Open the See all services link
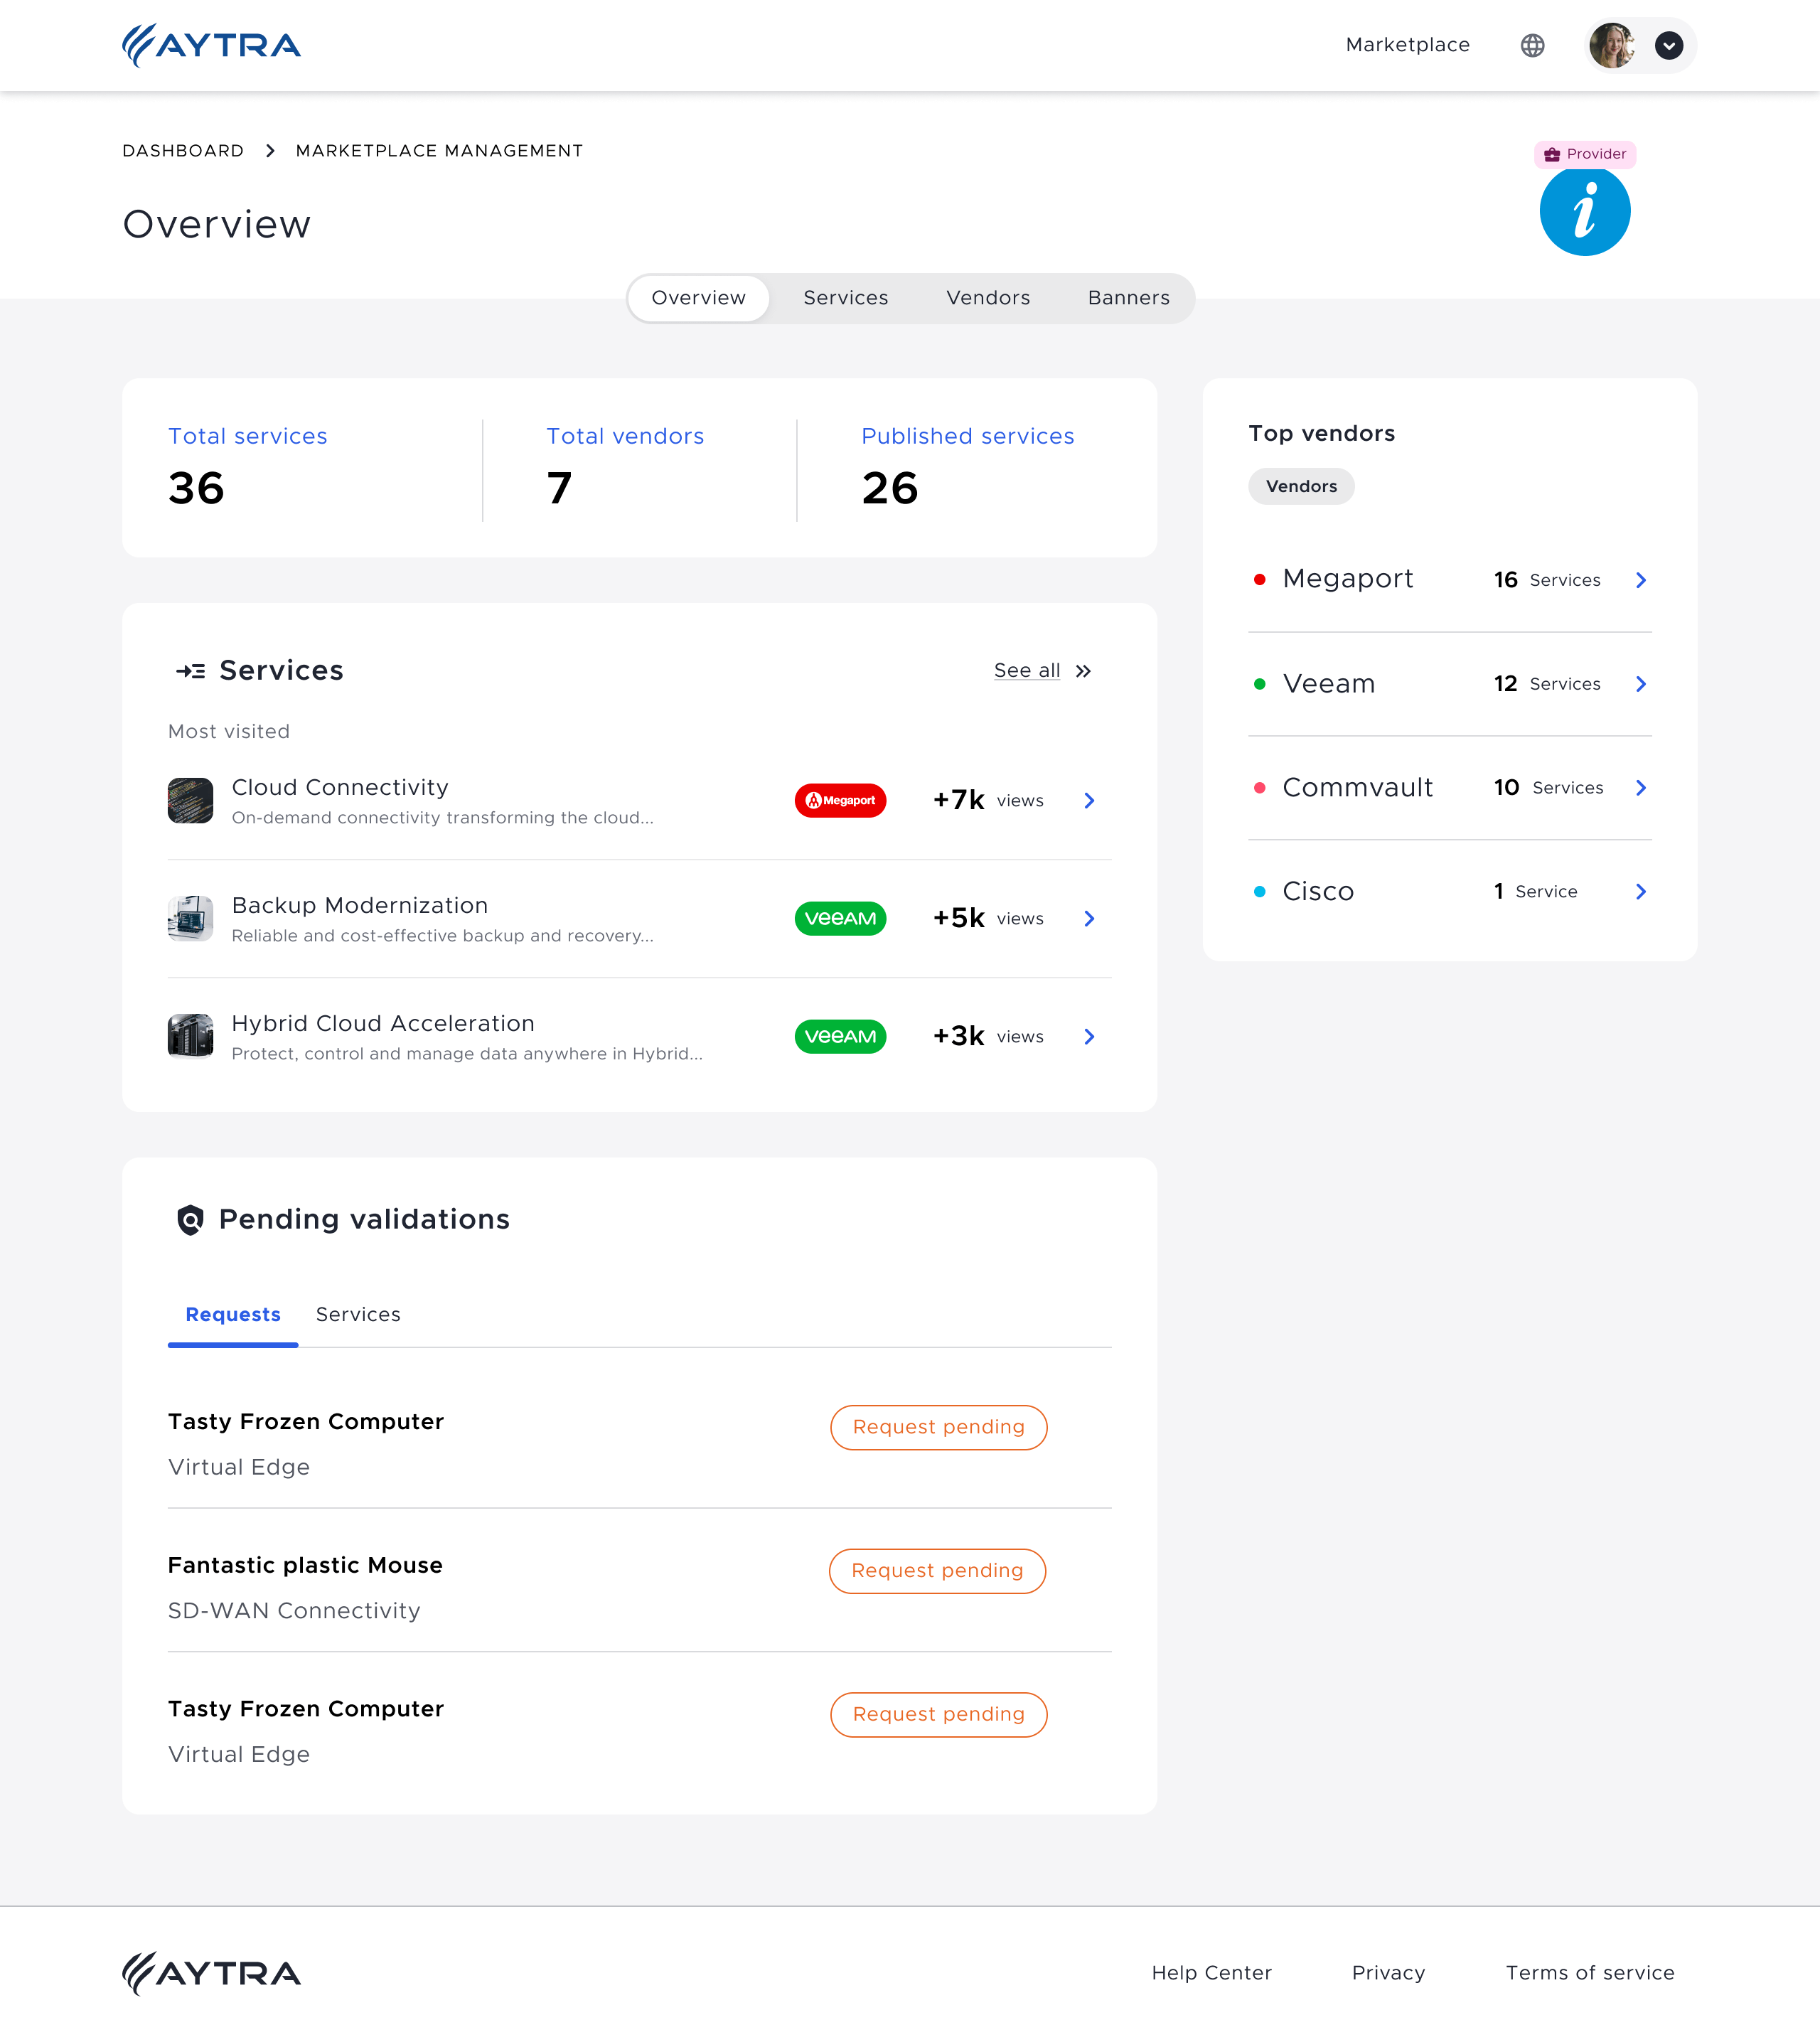 (x=1026, y=671)
